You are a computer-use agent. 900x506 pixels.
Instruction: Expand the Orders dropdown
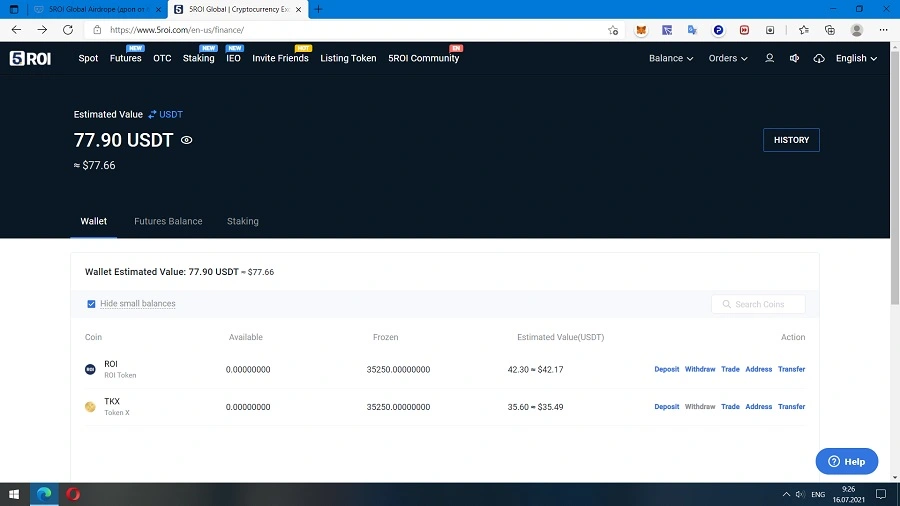pos(728,58)
